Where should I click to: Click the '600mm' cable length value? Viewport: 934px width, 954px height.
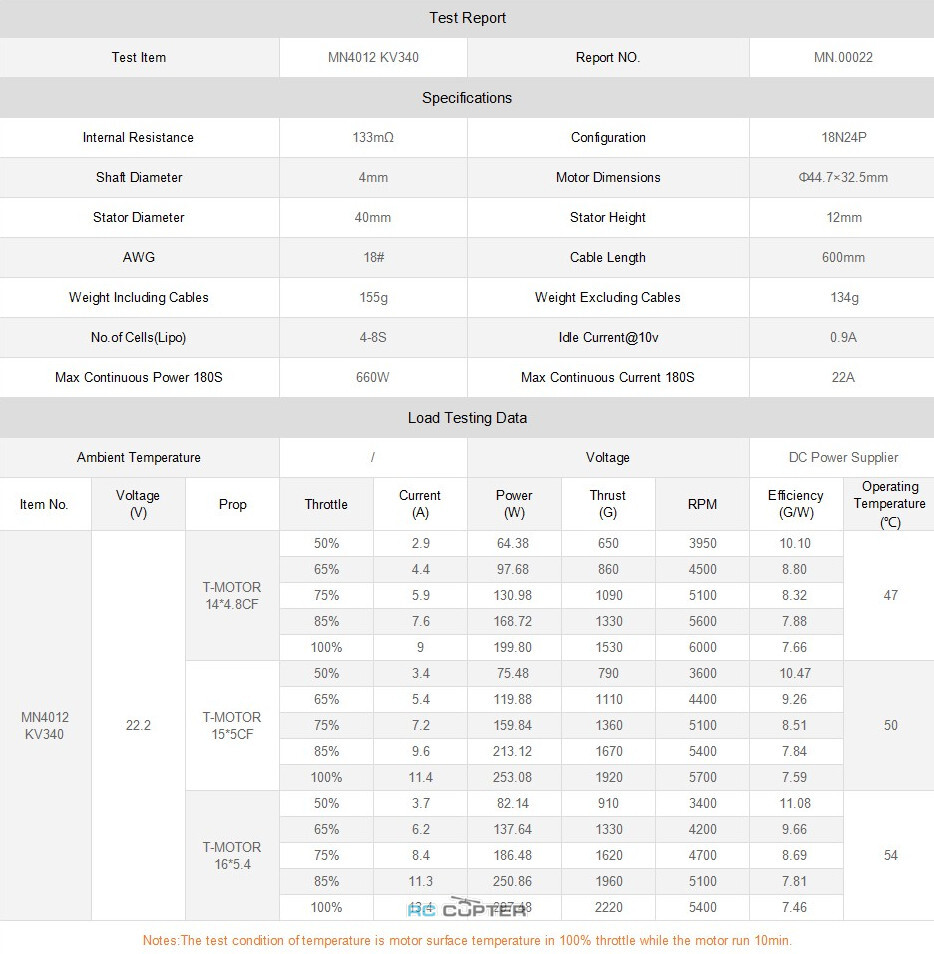pyautogui.click(x=843, y=257)
